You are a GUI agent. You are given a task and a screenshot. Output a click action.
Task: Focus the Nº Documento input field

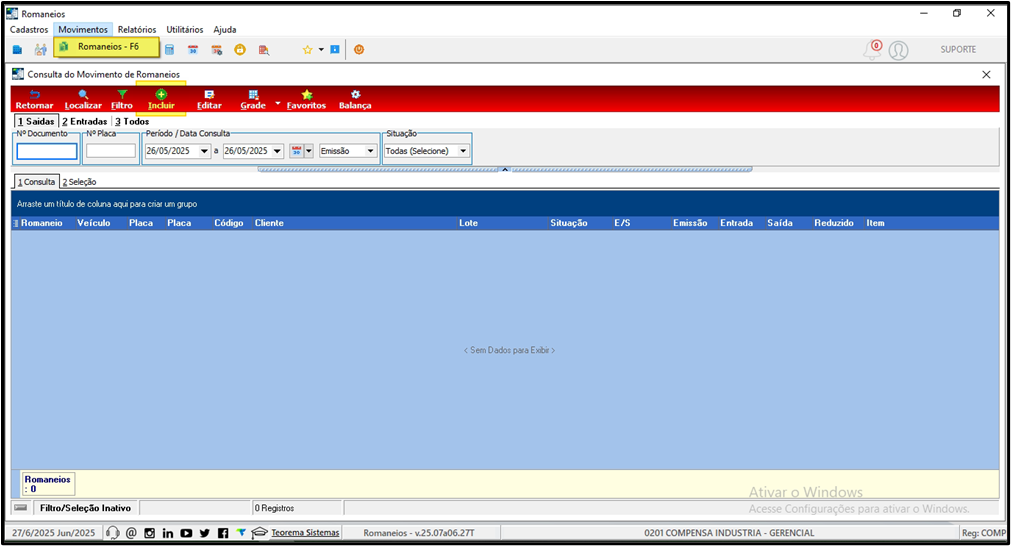pyautogui.click(x=47, y=151)
